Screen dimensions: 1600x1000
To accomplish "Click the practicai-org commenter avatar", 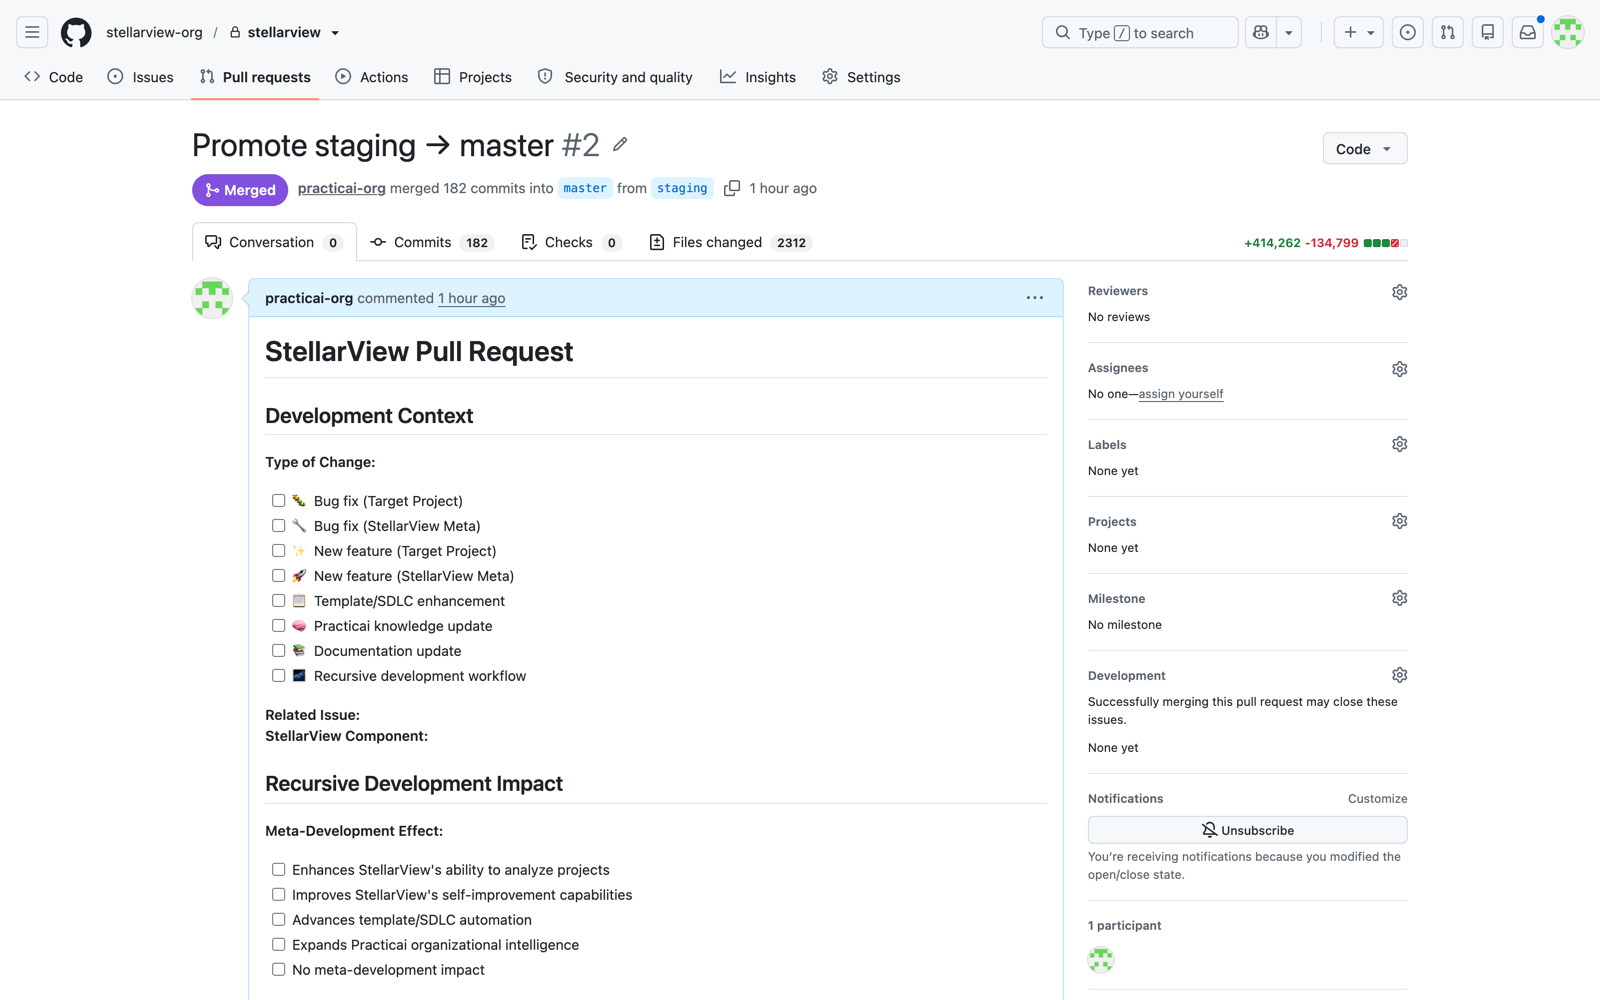I will [212, 298].
